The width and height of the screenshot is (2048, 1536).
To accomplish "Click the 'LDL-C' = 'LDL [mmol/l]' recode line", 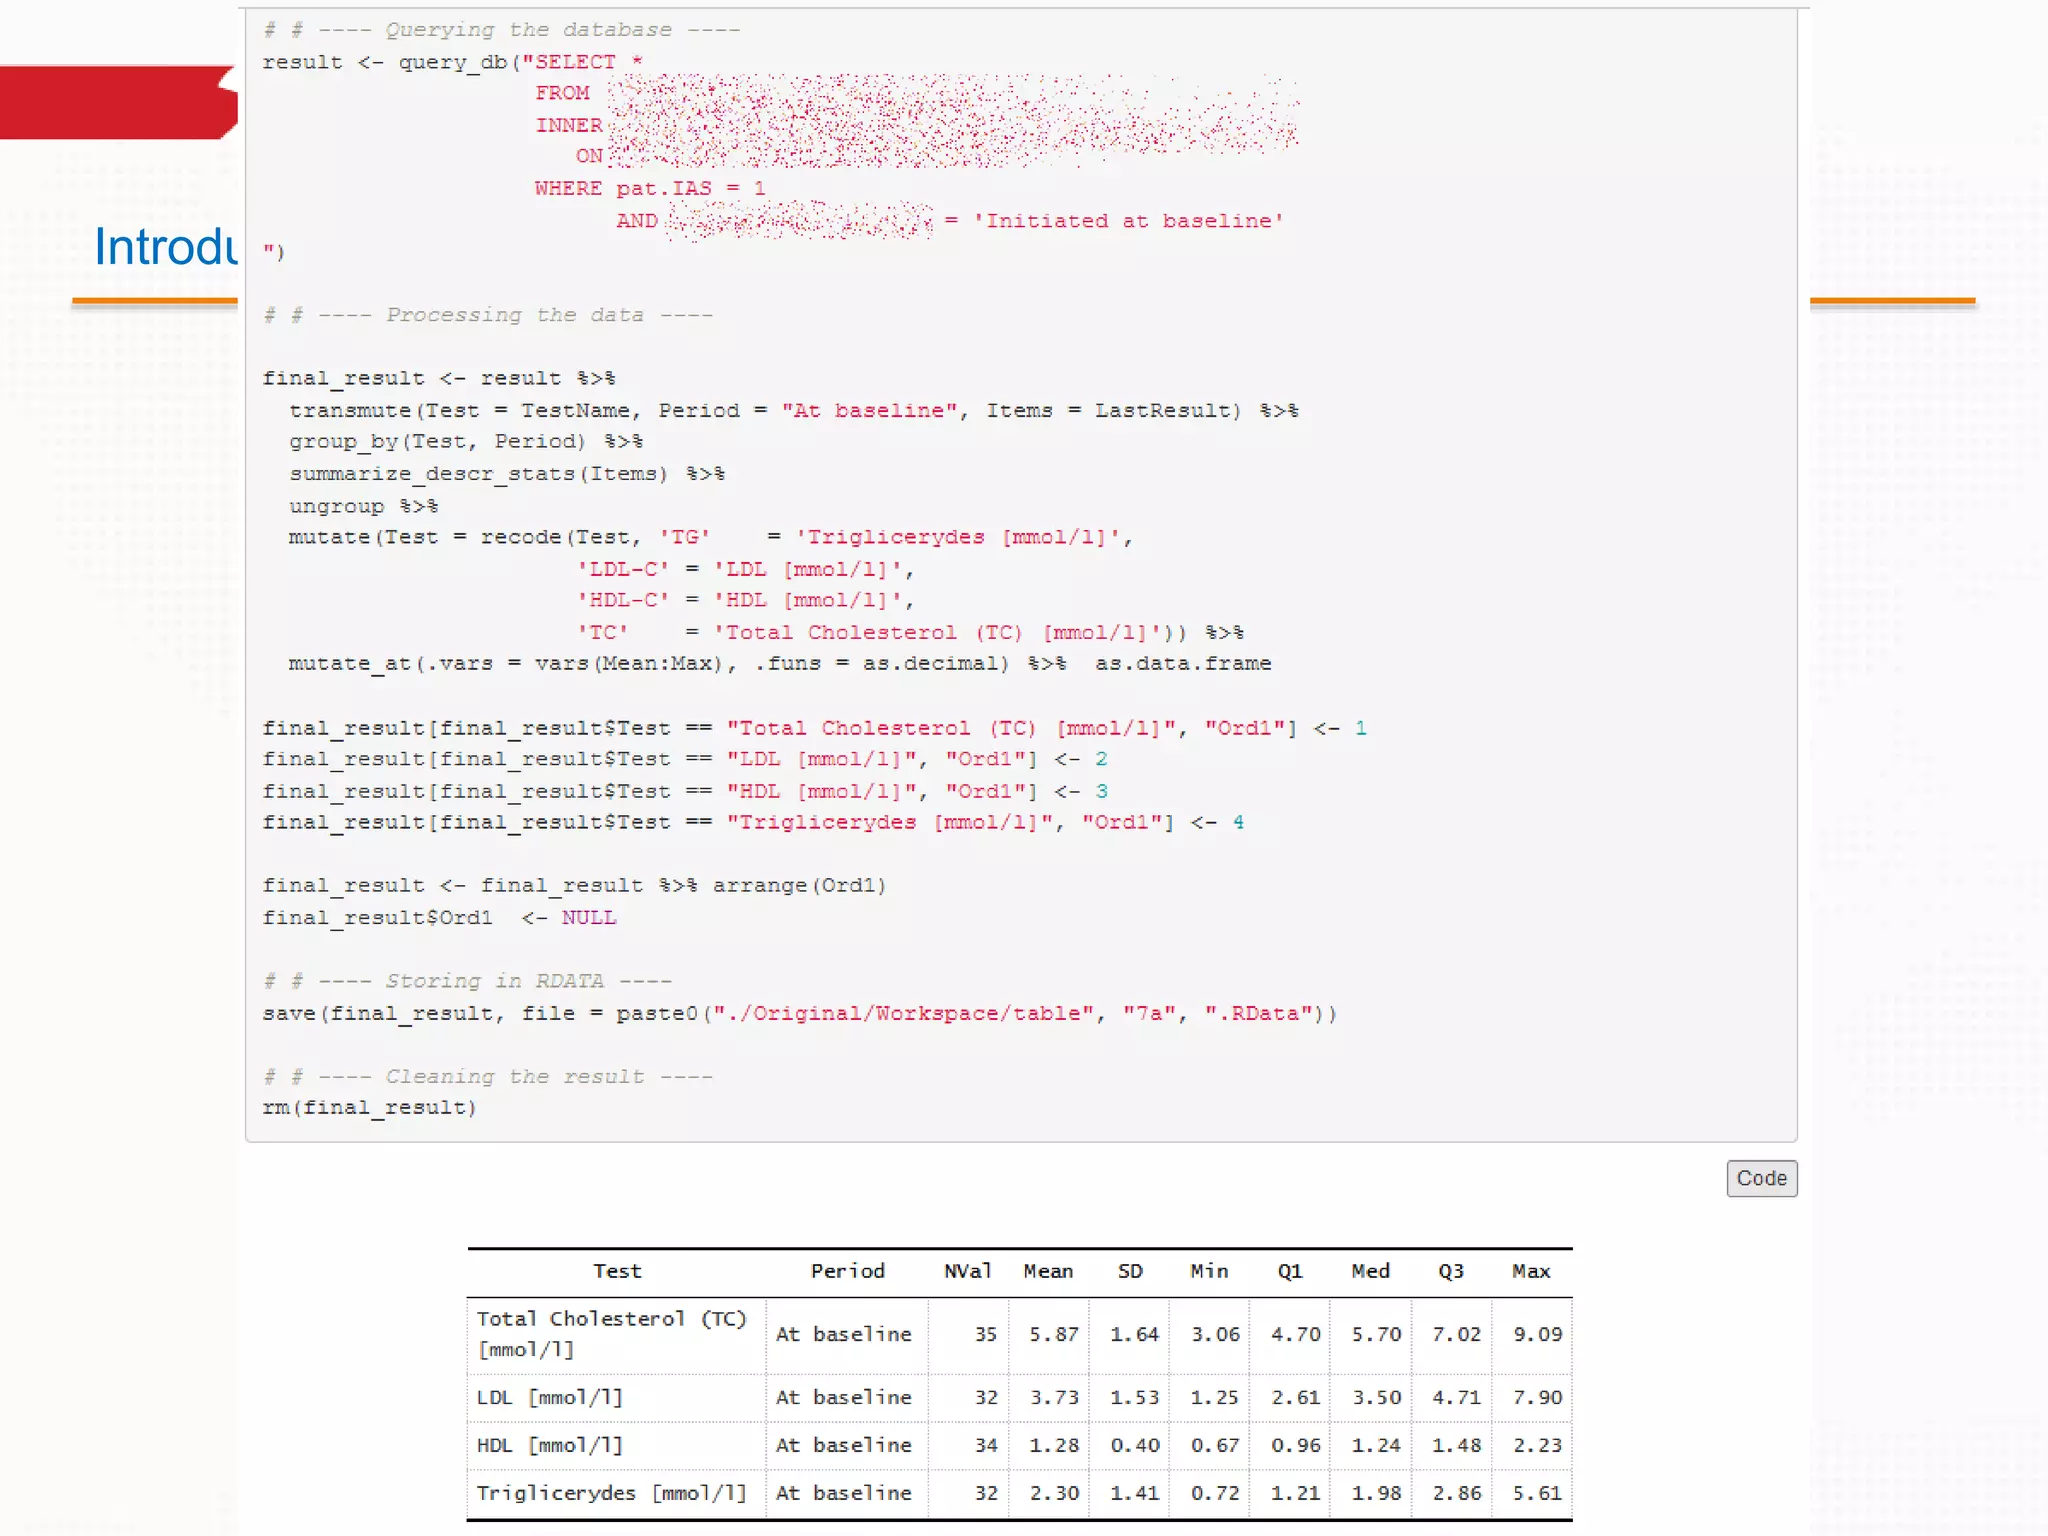I will (746, 569).
